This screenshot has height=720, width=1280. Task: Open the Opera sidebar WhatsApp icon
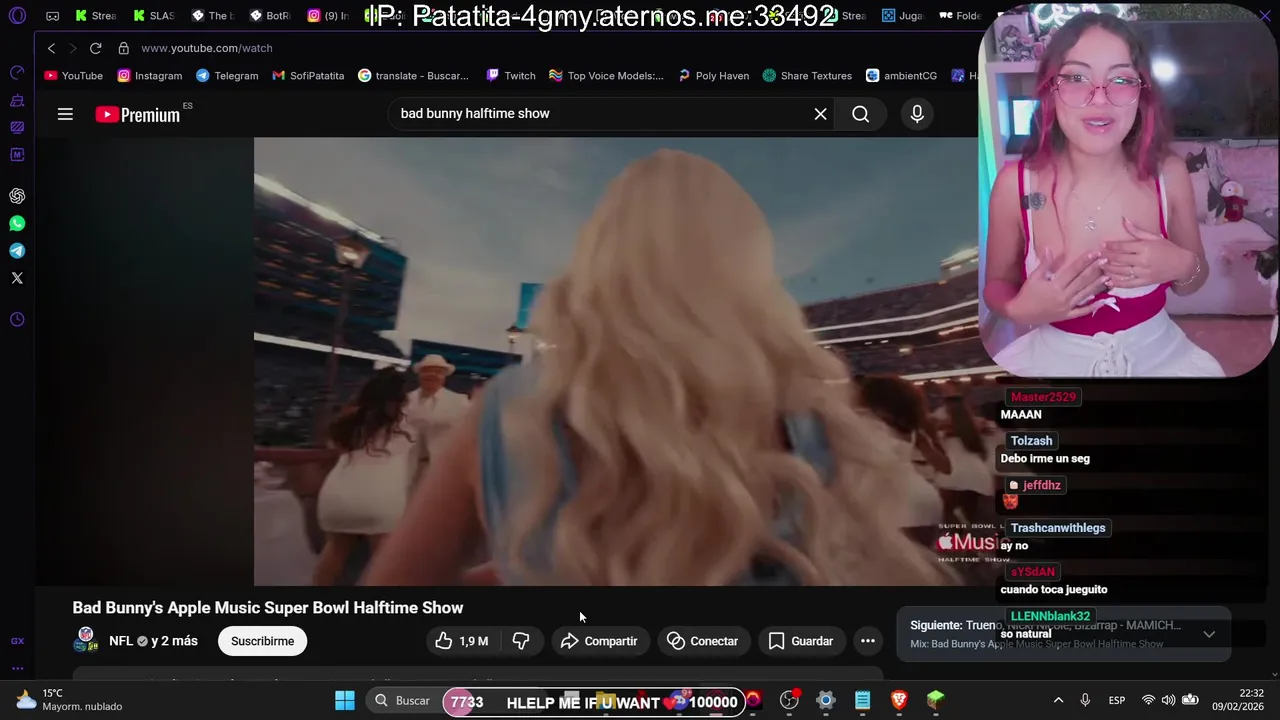pos(17,224)
